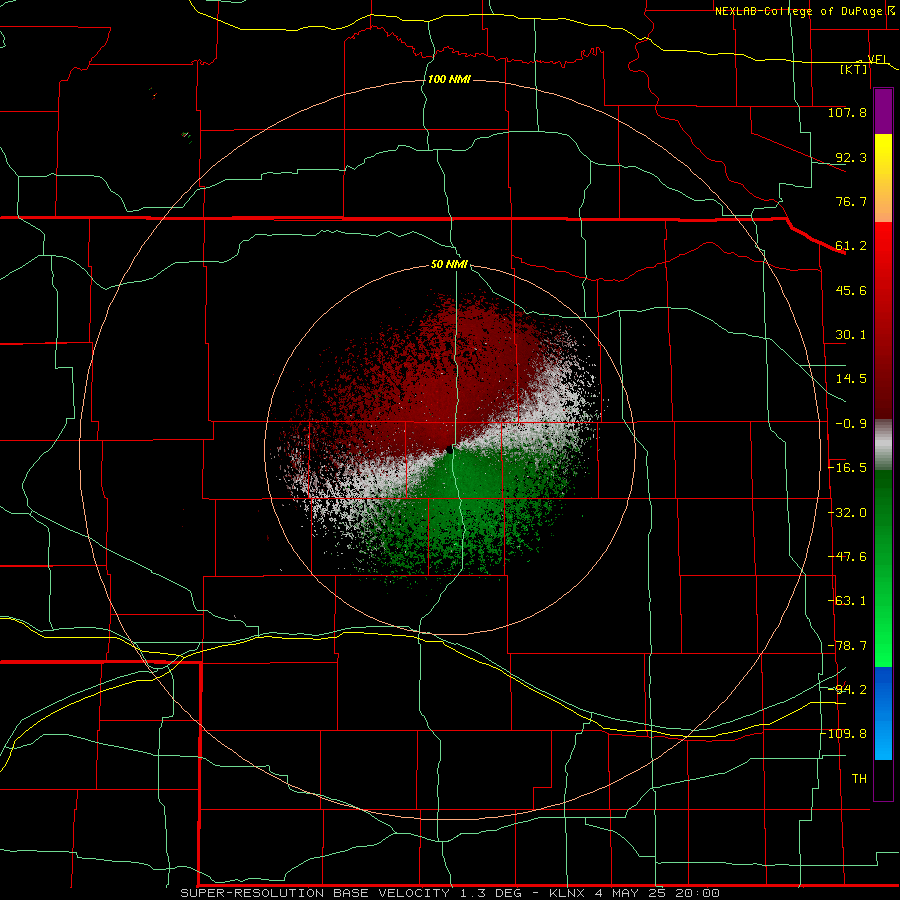This screenshot has width=900, height=900.
Task: Click the 45.6 velocity scale value
Action: click(x=851, y=290)
